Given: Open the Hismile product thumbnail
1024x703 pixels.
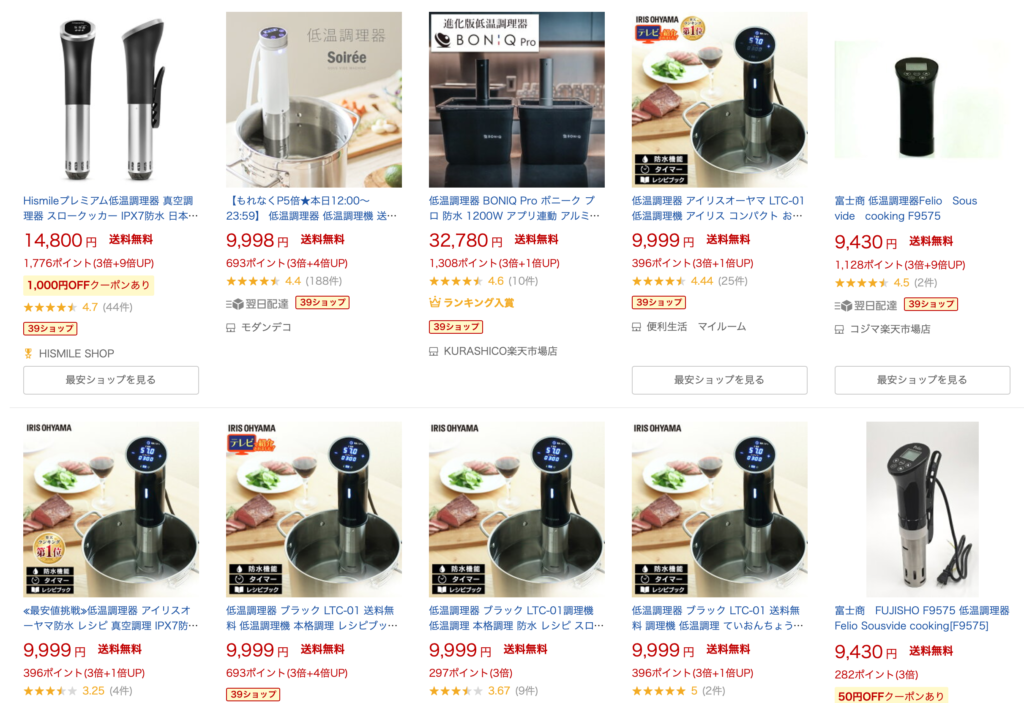Looking at the screenshot, I should (x=111, y=99).
